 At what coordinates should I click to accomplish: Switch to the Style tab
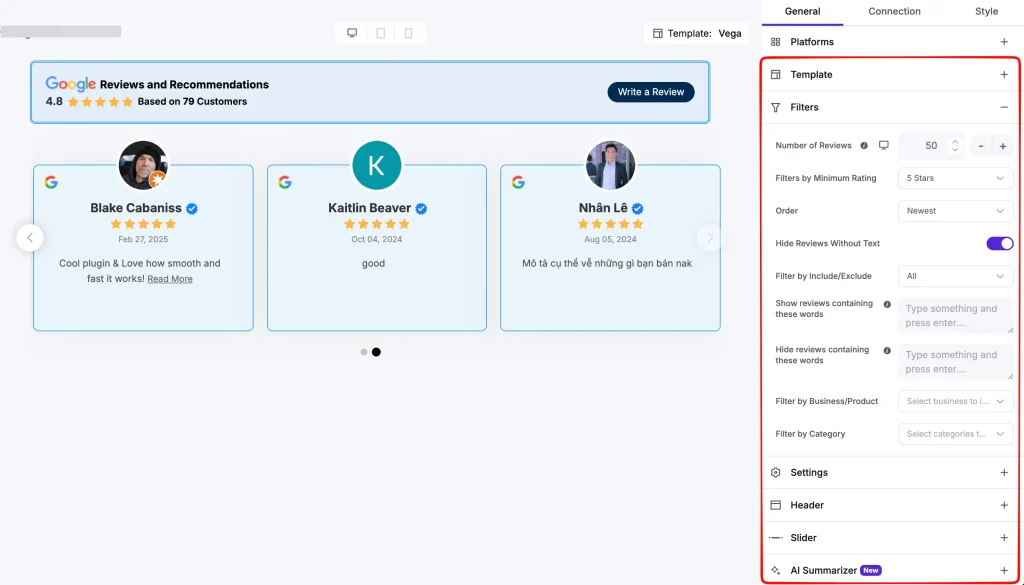point(986,12)
